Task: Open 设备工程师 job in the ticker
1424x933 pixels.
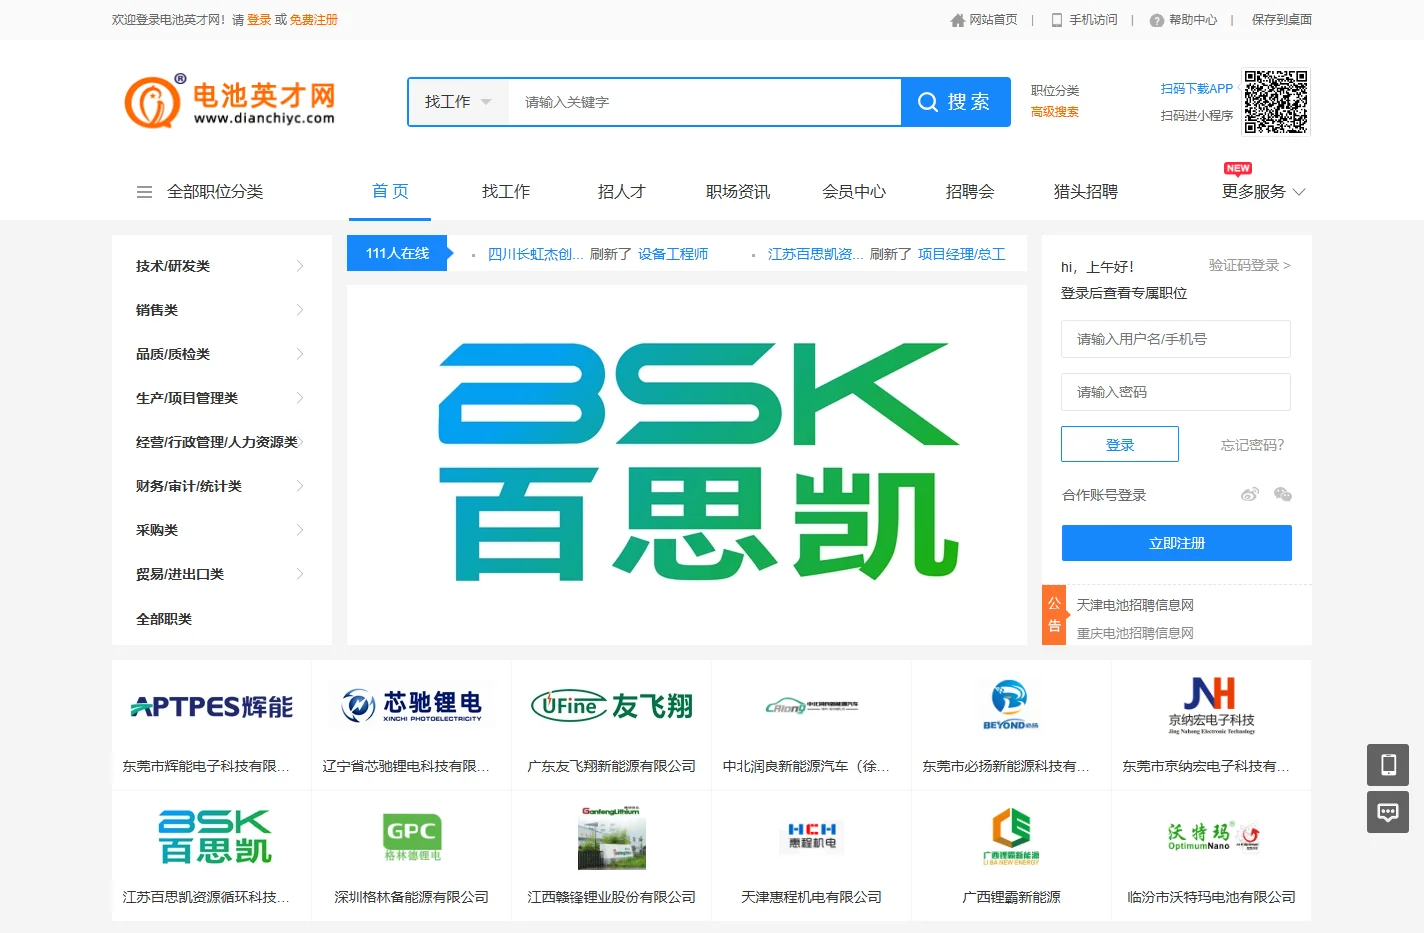Action: click(x=673, y=254)
